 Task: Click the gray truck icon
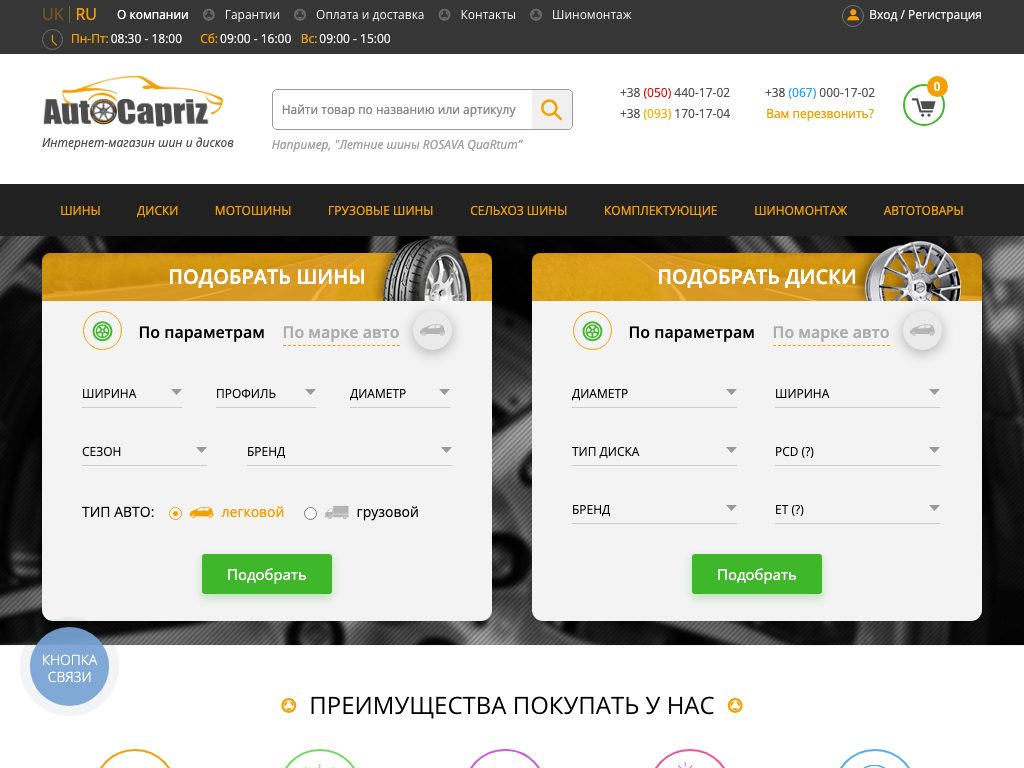[x=337, y=513]
